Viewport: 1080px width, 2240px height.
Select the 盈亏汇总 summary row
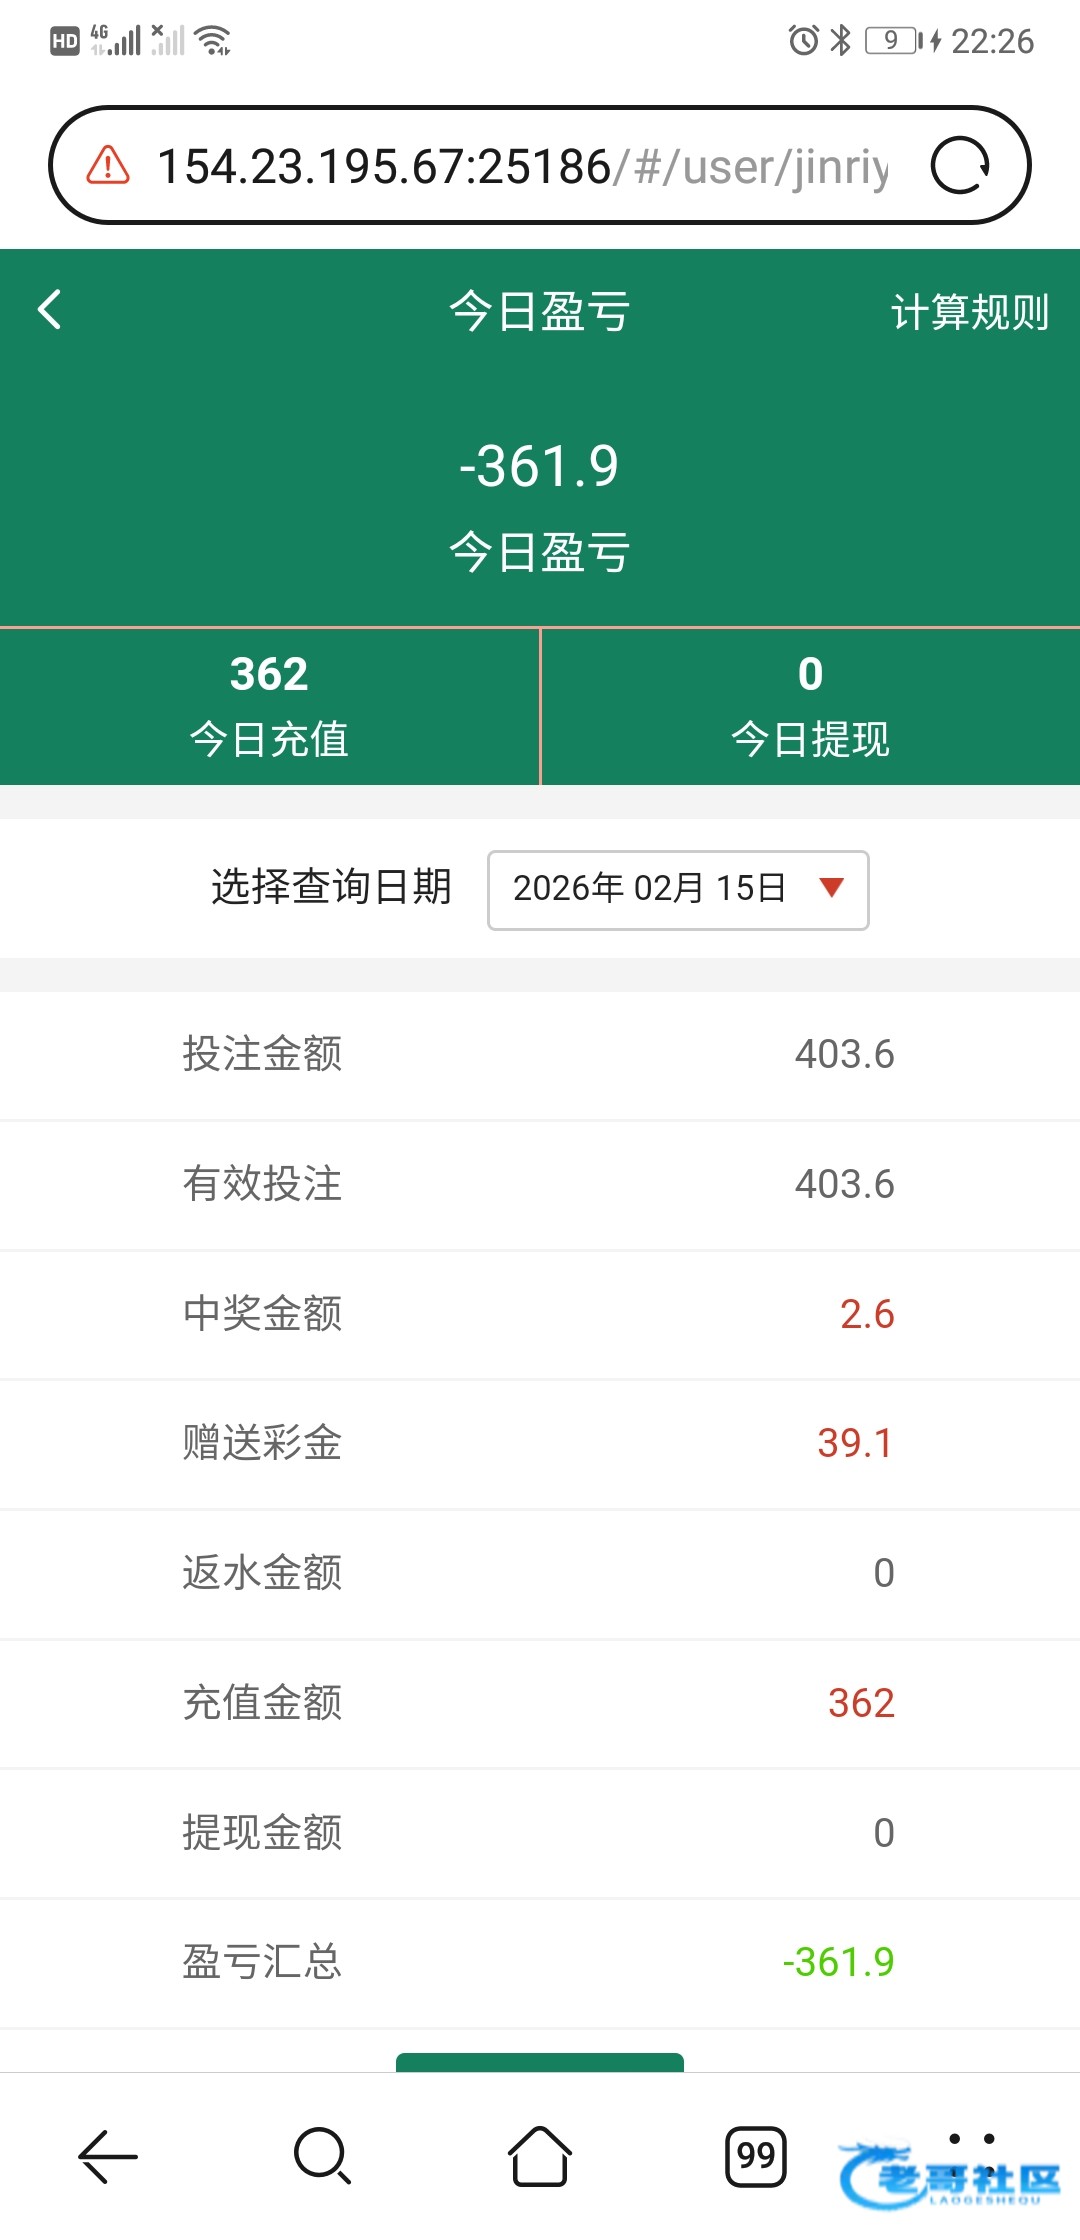click(540, 1962)
